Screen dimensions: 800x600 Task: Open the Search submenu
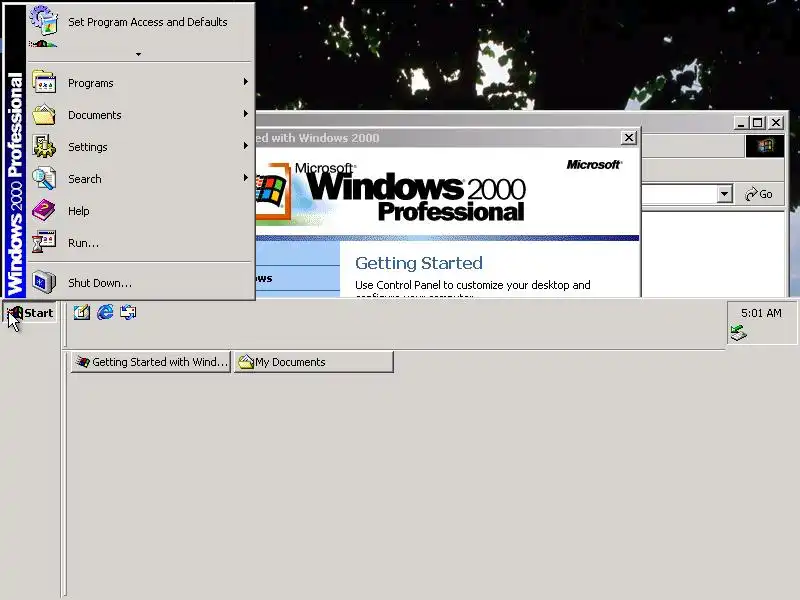[140, 179]
